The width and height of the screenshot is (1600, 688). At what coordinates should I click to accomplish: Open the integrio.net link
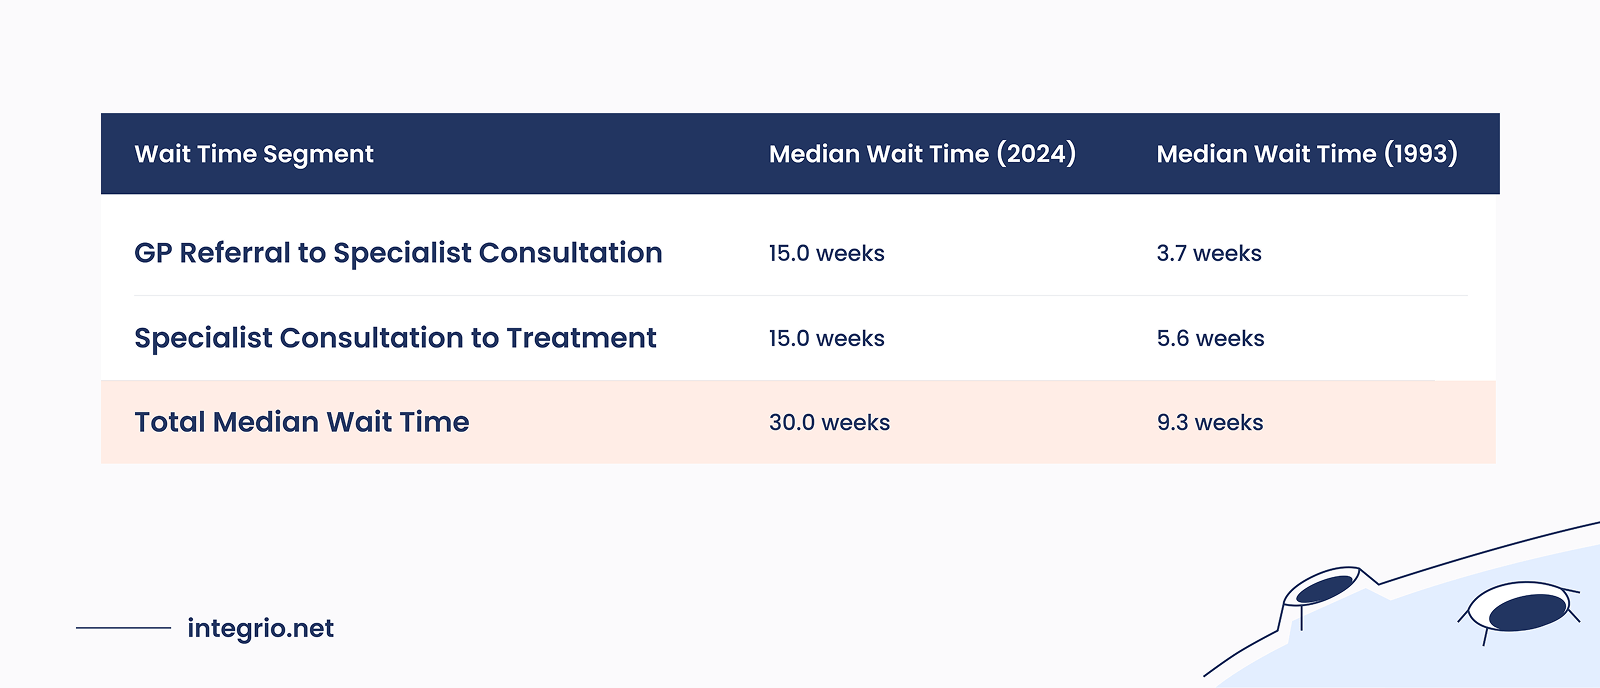click(x=260, y=628)
